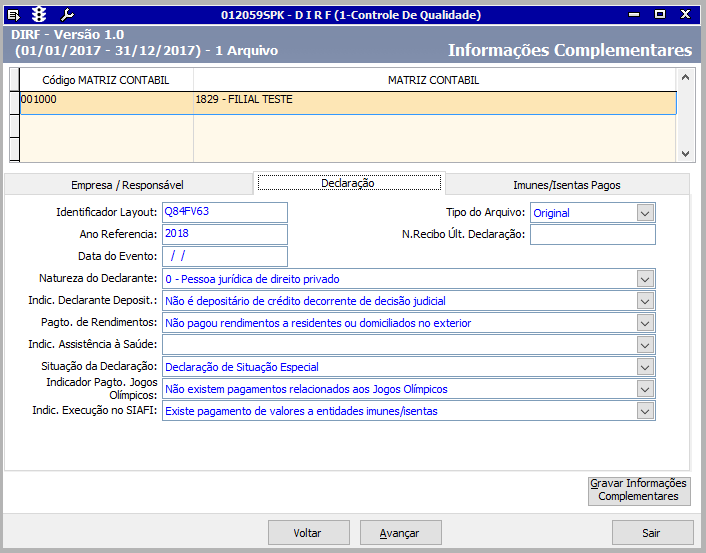Click Gravar Informações Complementares button
The width and height of the screenshot is (706, 553).
coord(639,490)
